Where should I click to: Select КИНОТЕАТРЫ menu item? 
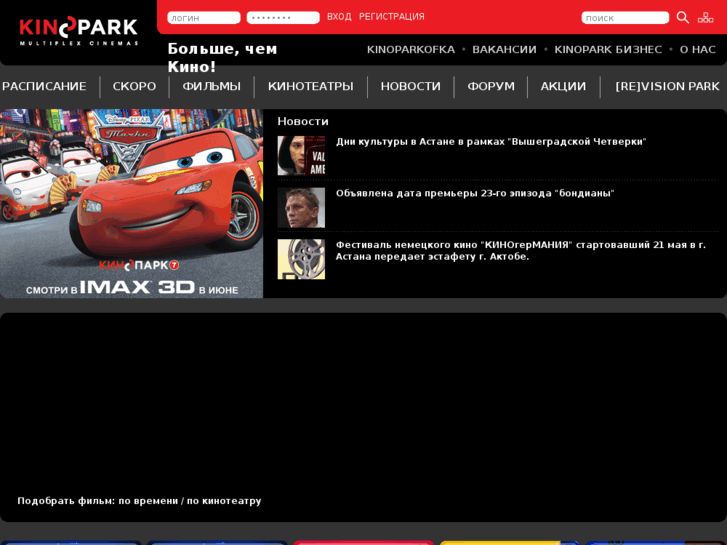pos(311,86)
